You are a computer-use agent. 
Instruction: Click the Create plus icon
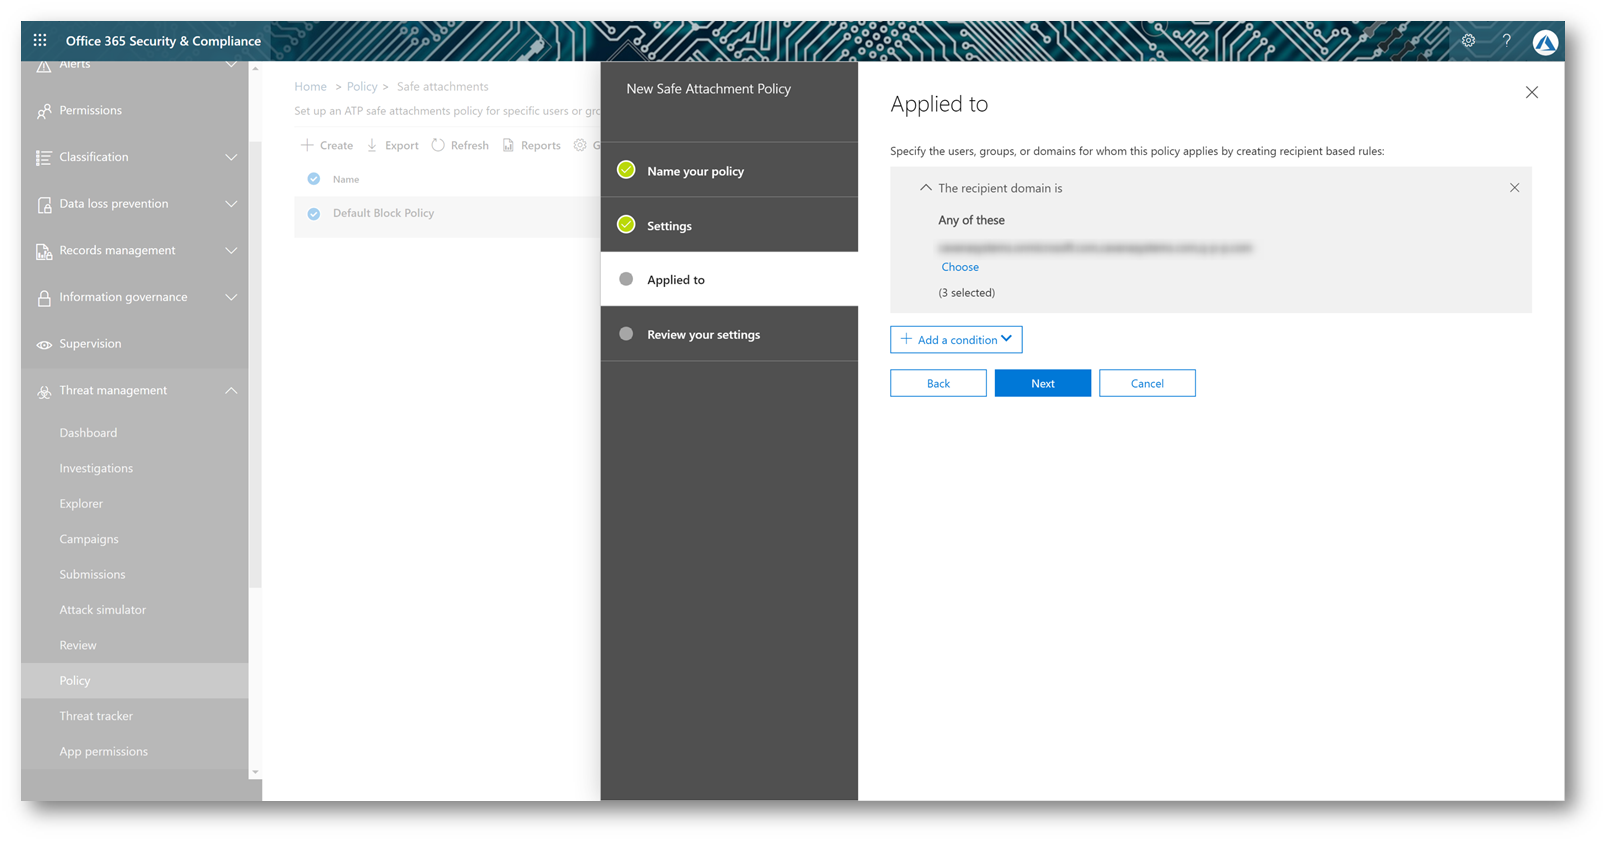pos(307,145)
